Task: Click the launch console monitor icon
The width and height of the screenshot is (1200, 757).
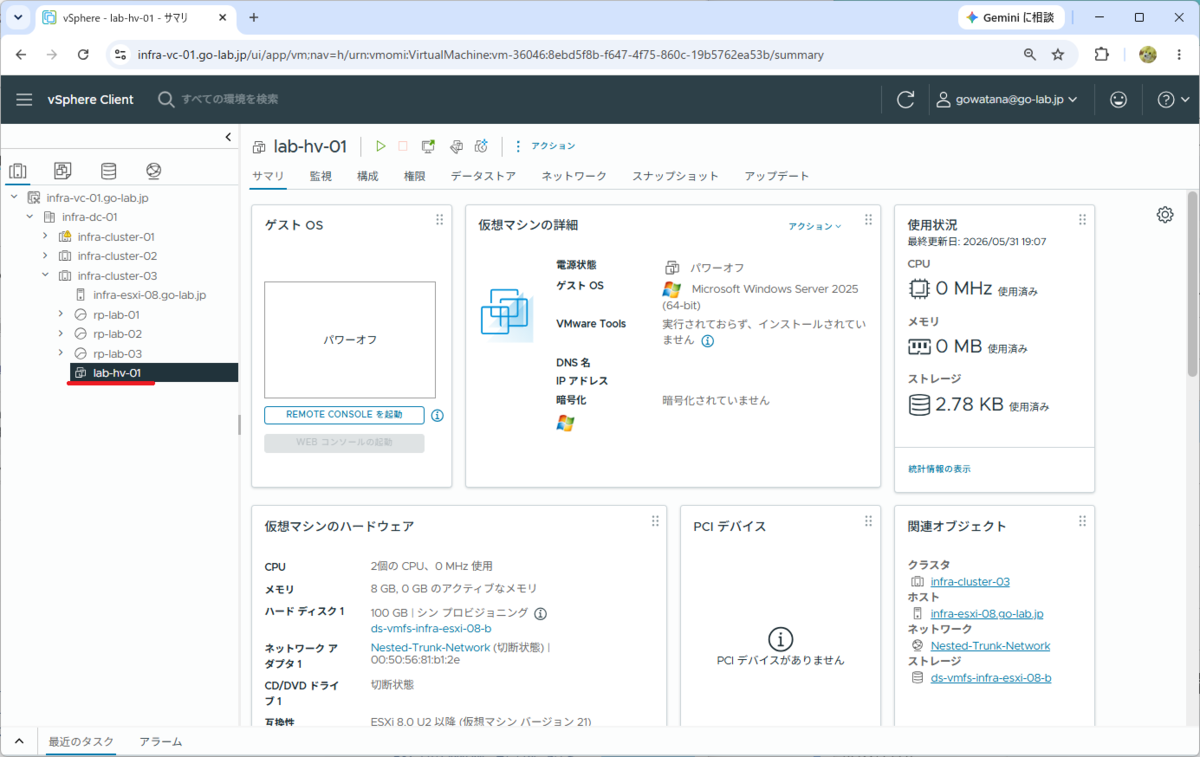Action: click(x=428, y=146)
